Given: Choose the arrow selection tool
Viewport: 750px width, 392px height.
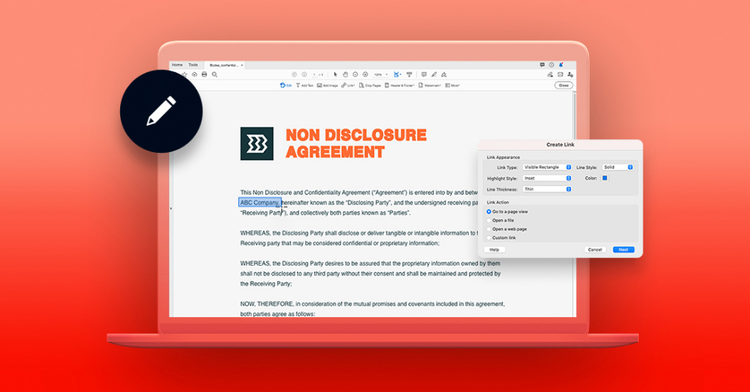Looking at the screenshot, I should [335, 75].
